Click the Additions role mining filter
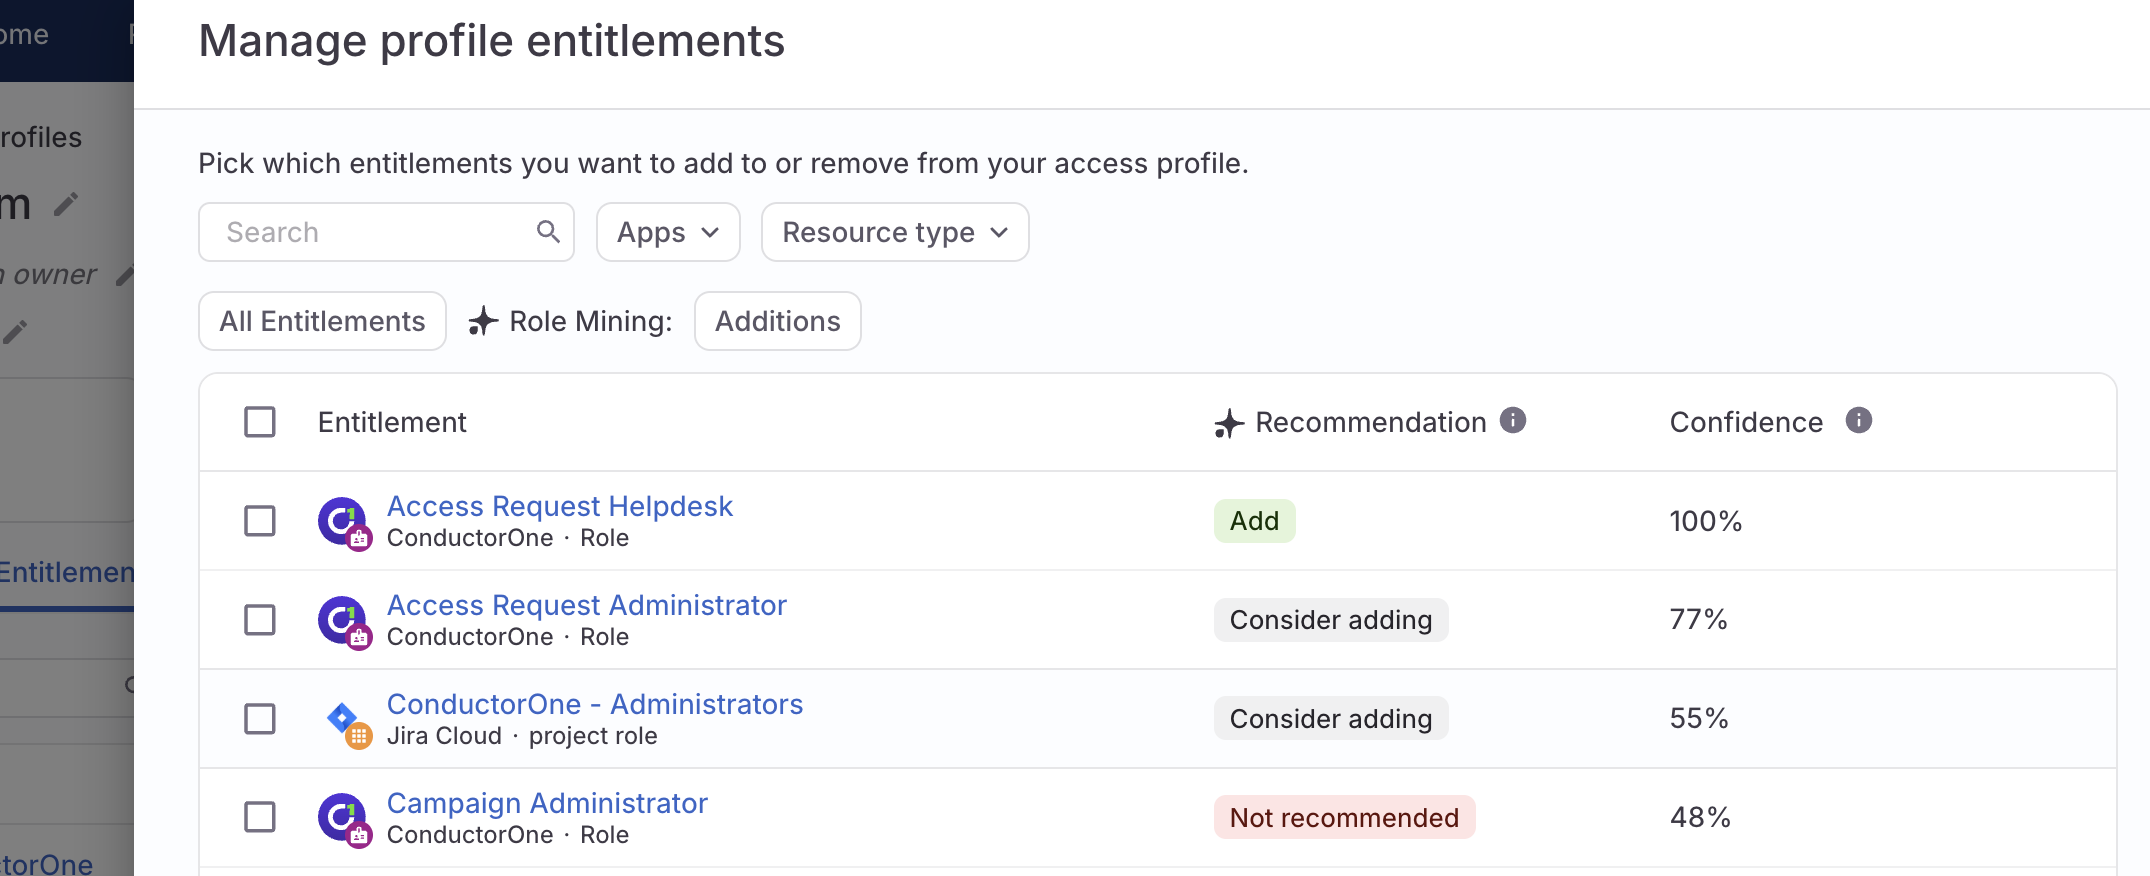2150x876 pixels. [x=777, y=321]
